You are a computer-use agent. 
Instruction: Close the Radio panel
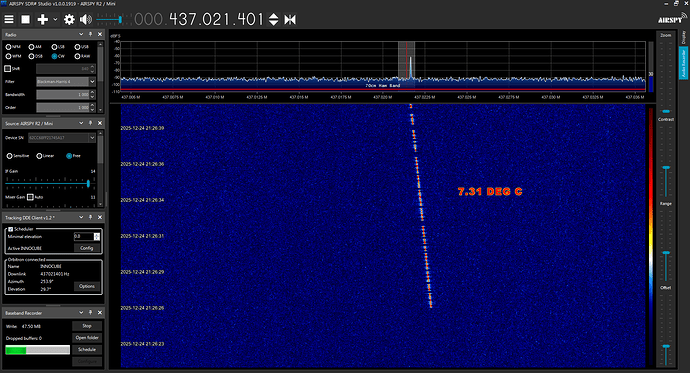(x=100, y=34)
